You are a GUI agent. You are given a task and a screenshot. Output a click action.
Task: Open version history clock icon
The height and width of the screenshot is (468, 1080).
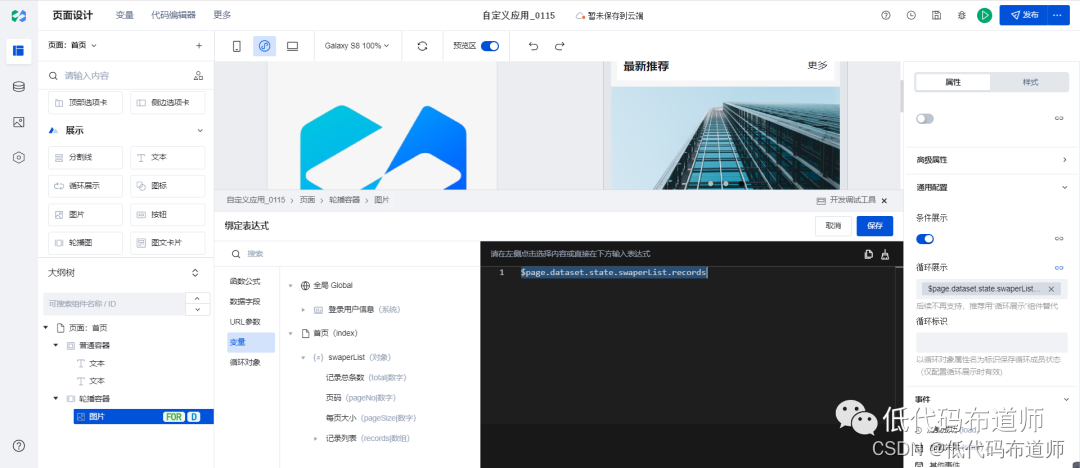(x=911, y=15)
